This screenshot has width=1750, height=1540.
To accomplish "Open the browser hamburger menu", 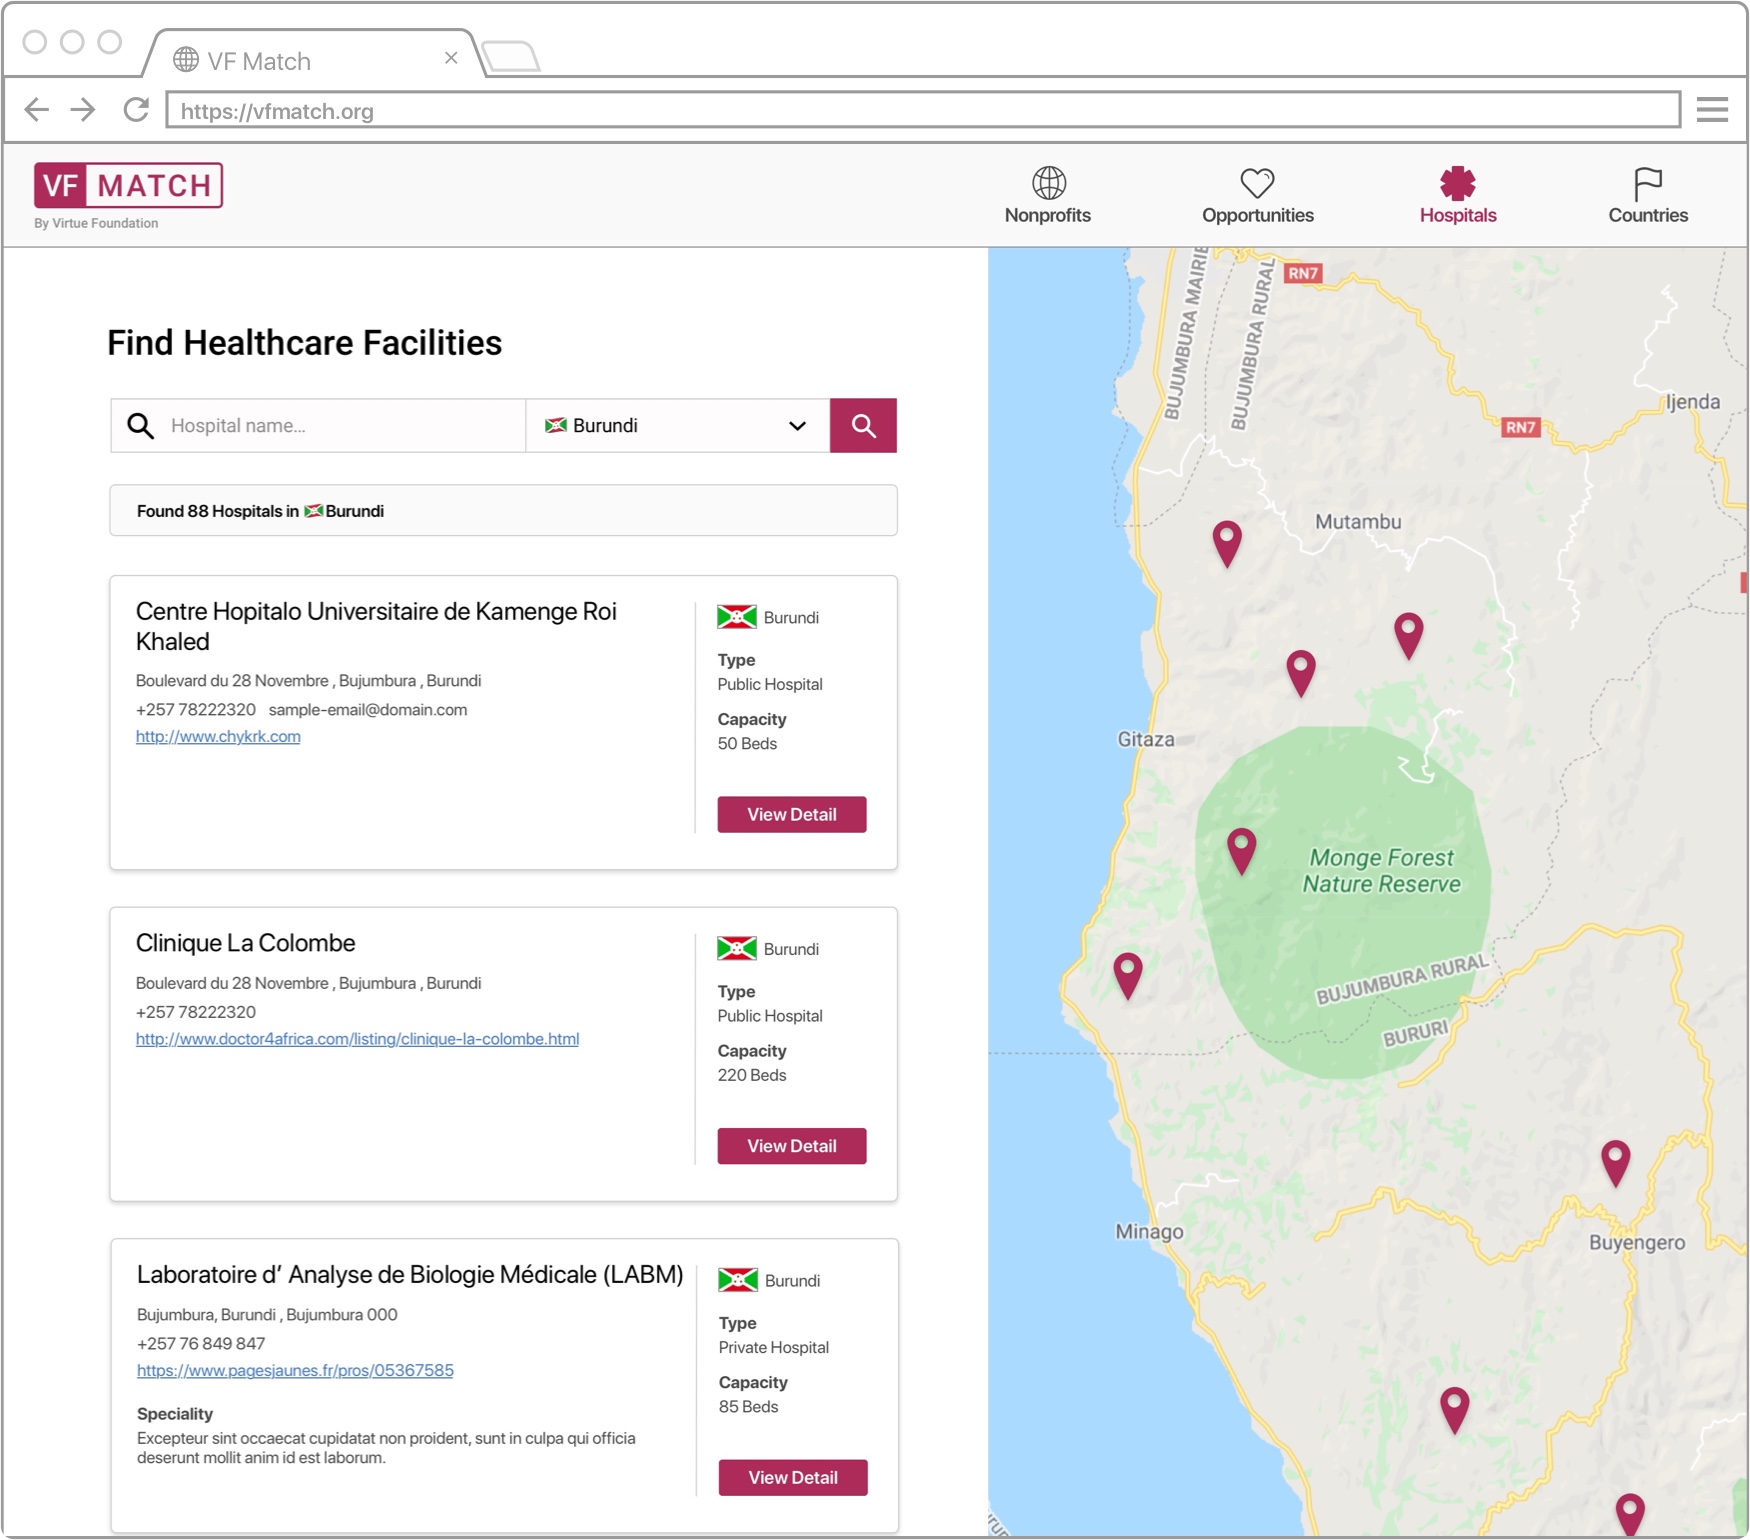I will click(x=1712, y=110).
